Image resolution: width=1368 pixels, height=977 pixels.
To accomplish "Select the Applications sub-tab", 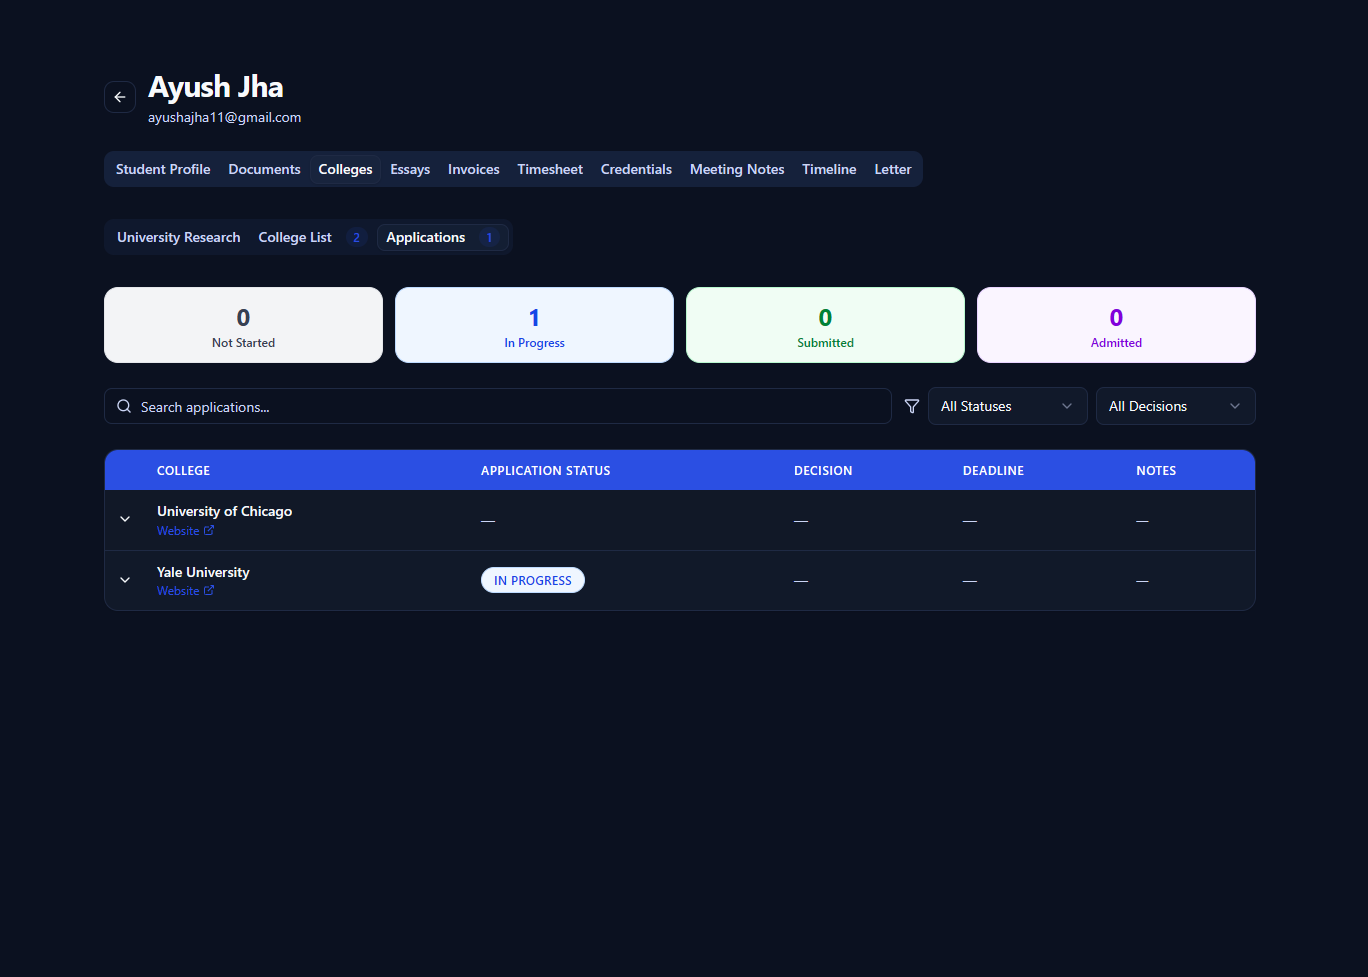I will tap(442, 237).
